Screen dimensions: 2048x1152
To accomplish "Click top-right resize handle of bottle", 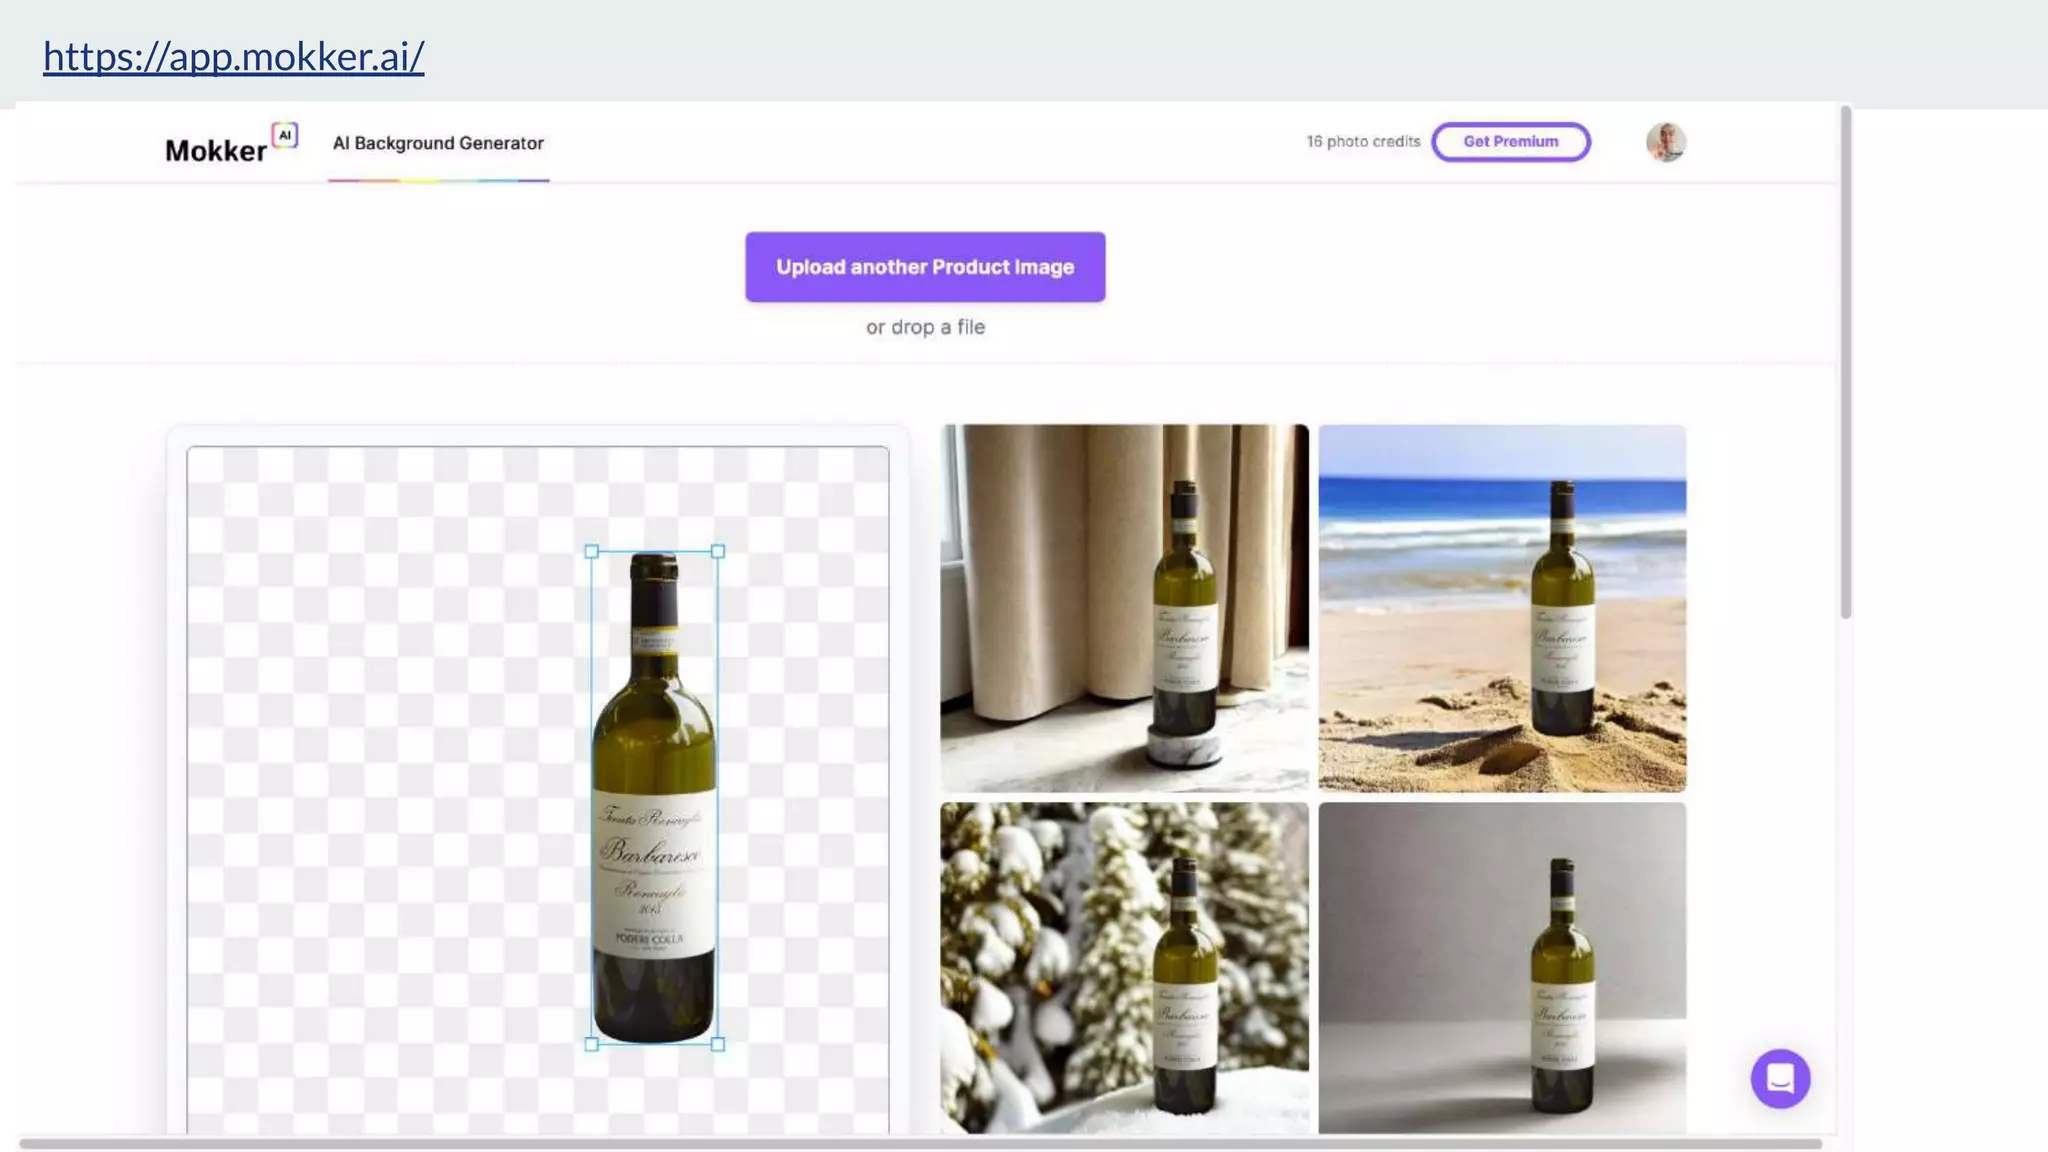I will click(718, 552).
